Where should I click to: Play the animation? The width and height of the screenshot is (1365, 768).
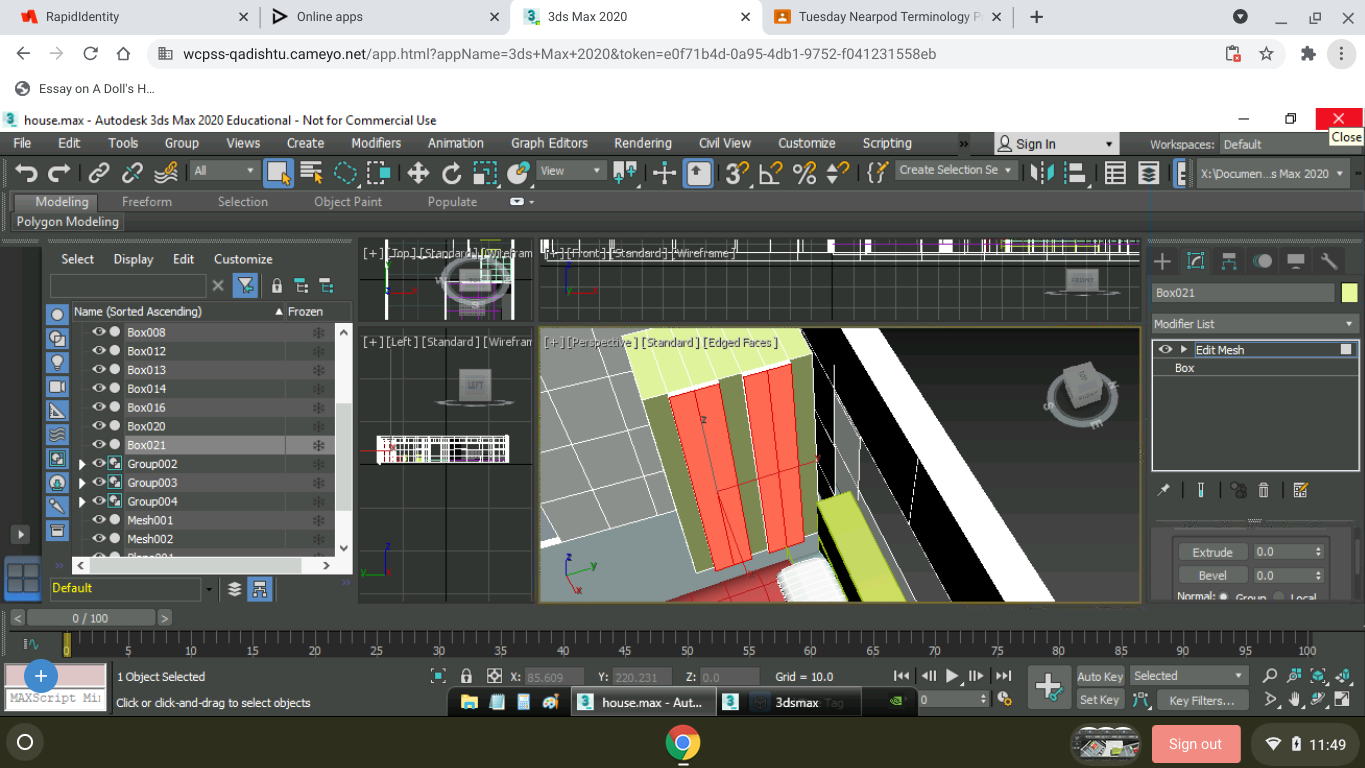click(952, 676)
